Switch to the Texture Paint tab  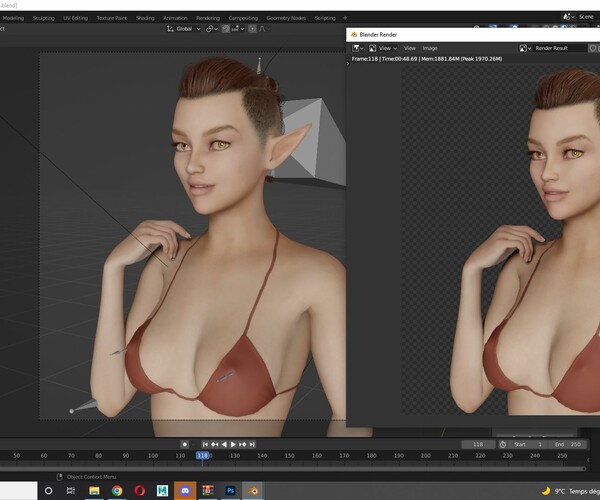(111, 18)
